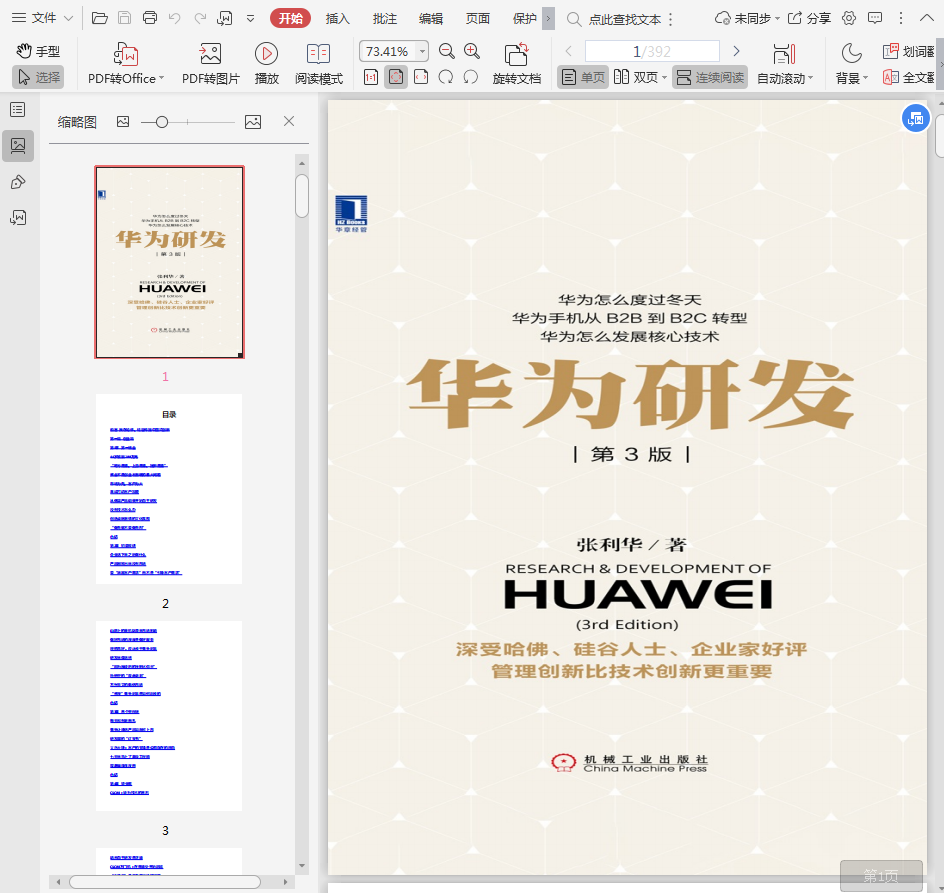Click full text translate tool

tap(909, 77)
